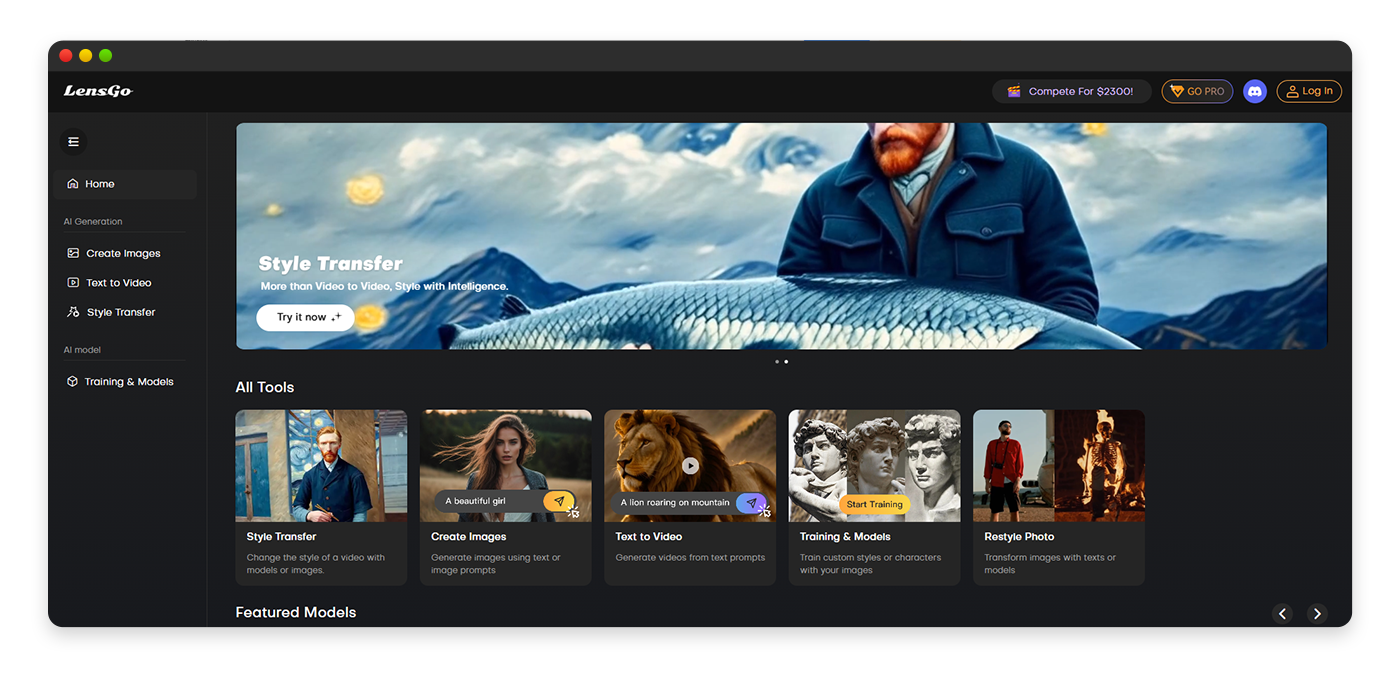This screenshot has width=1400, height=700.
Task: Open the Discord icon button
Action: [x=1254, y=91]
